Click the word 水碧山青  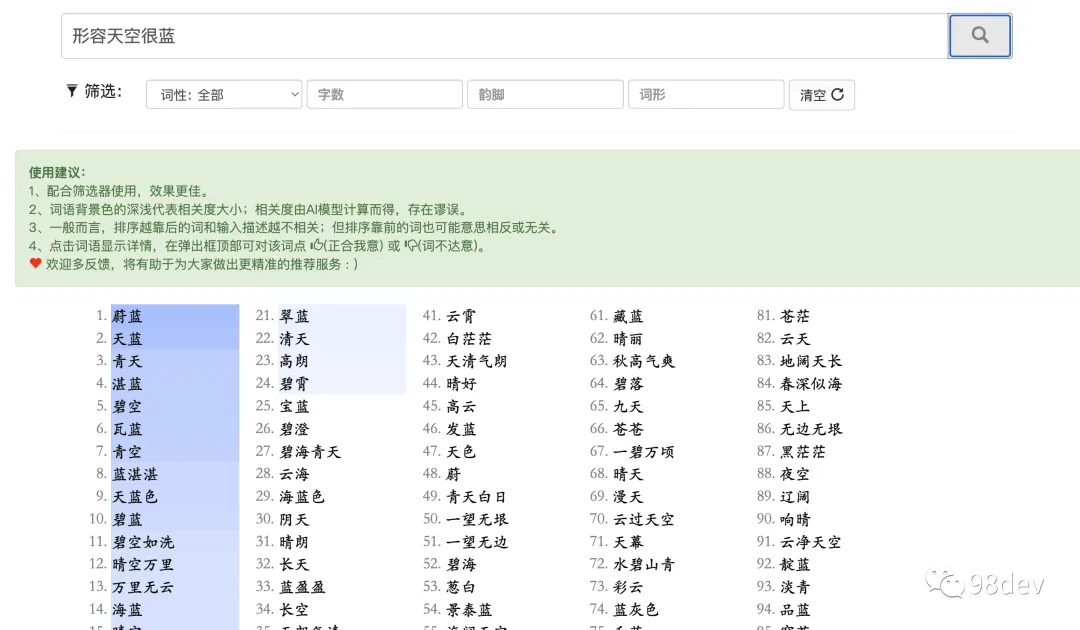coord(644,564)
